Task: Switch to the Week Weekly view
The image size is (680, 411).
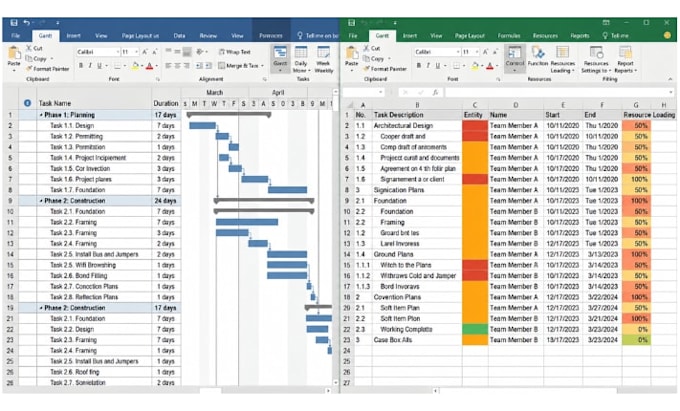Action: (x=324, y=59)
